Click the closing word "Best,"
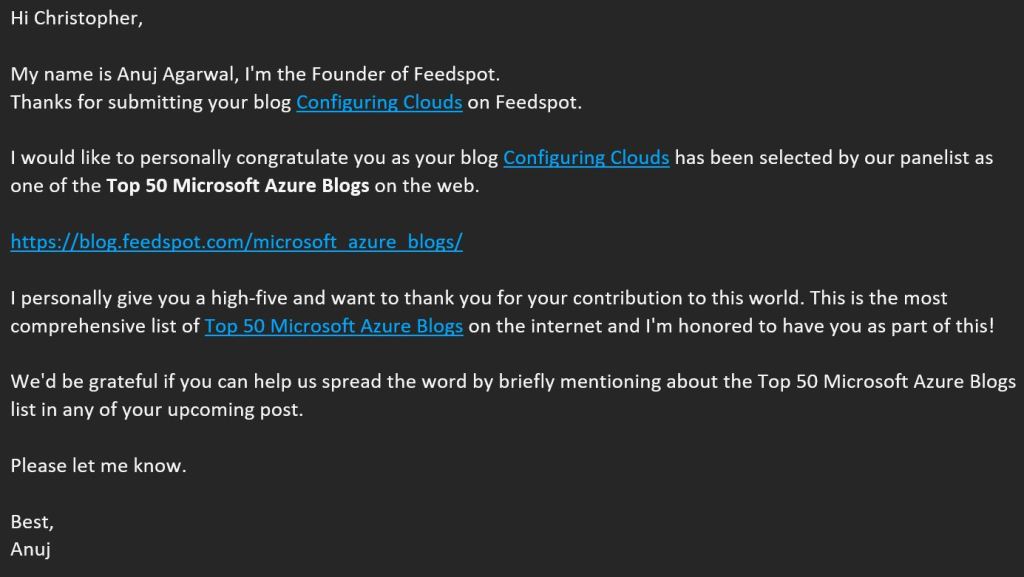The height and width of the screenshot is (577, 1024). [32, 522]
